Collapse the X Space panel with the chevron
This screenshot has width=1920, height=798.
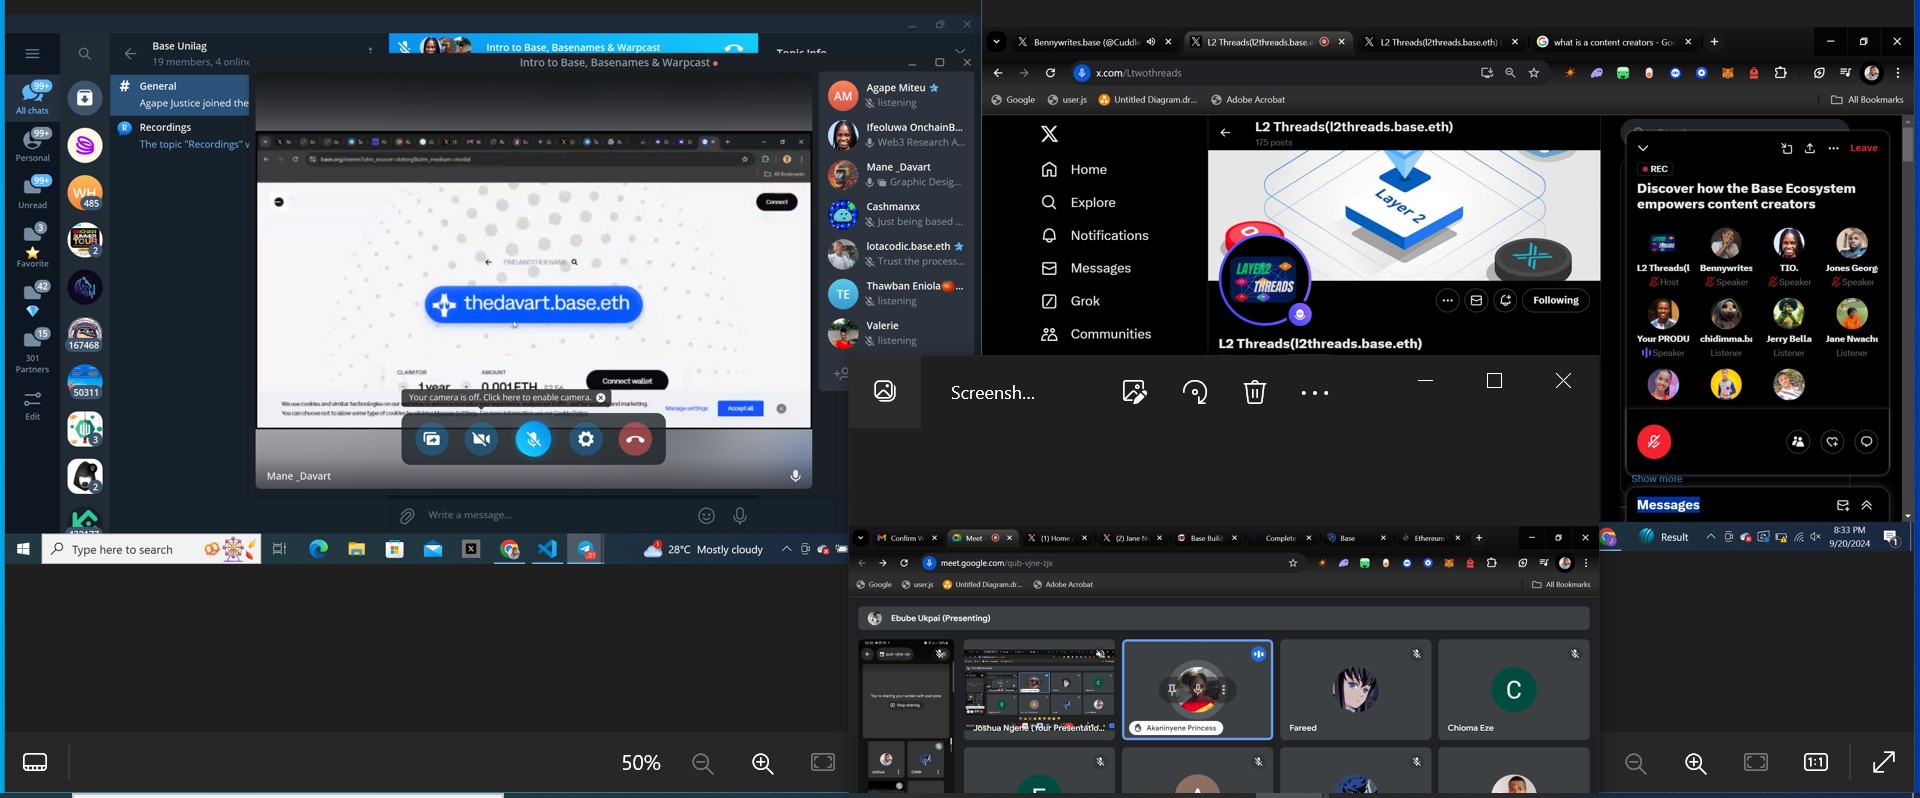1643,148
